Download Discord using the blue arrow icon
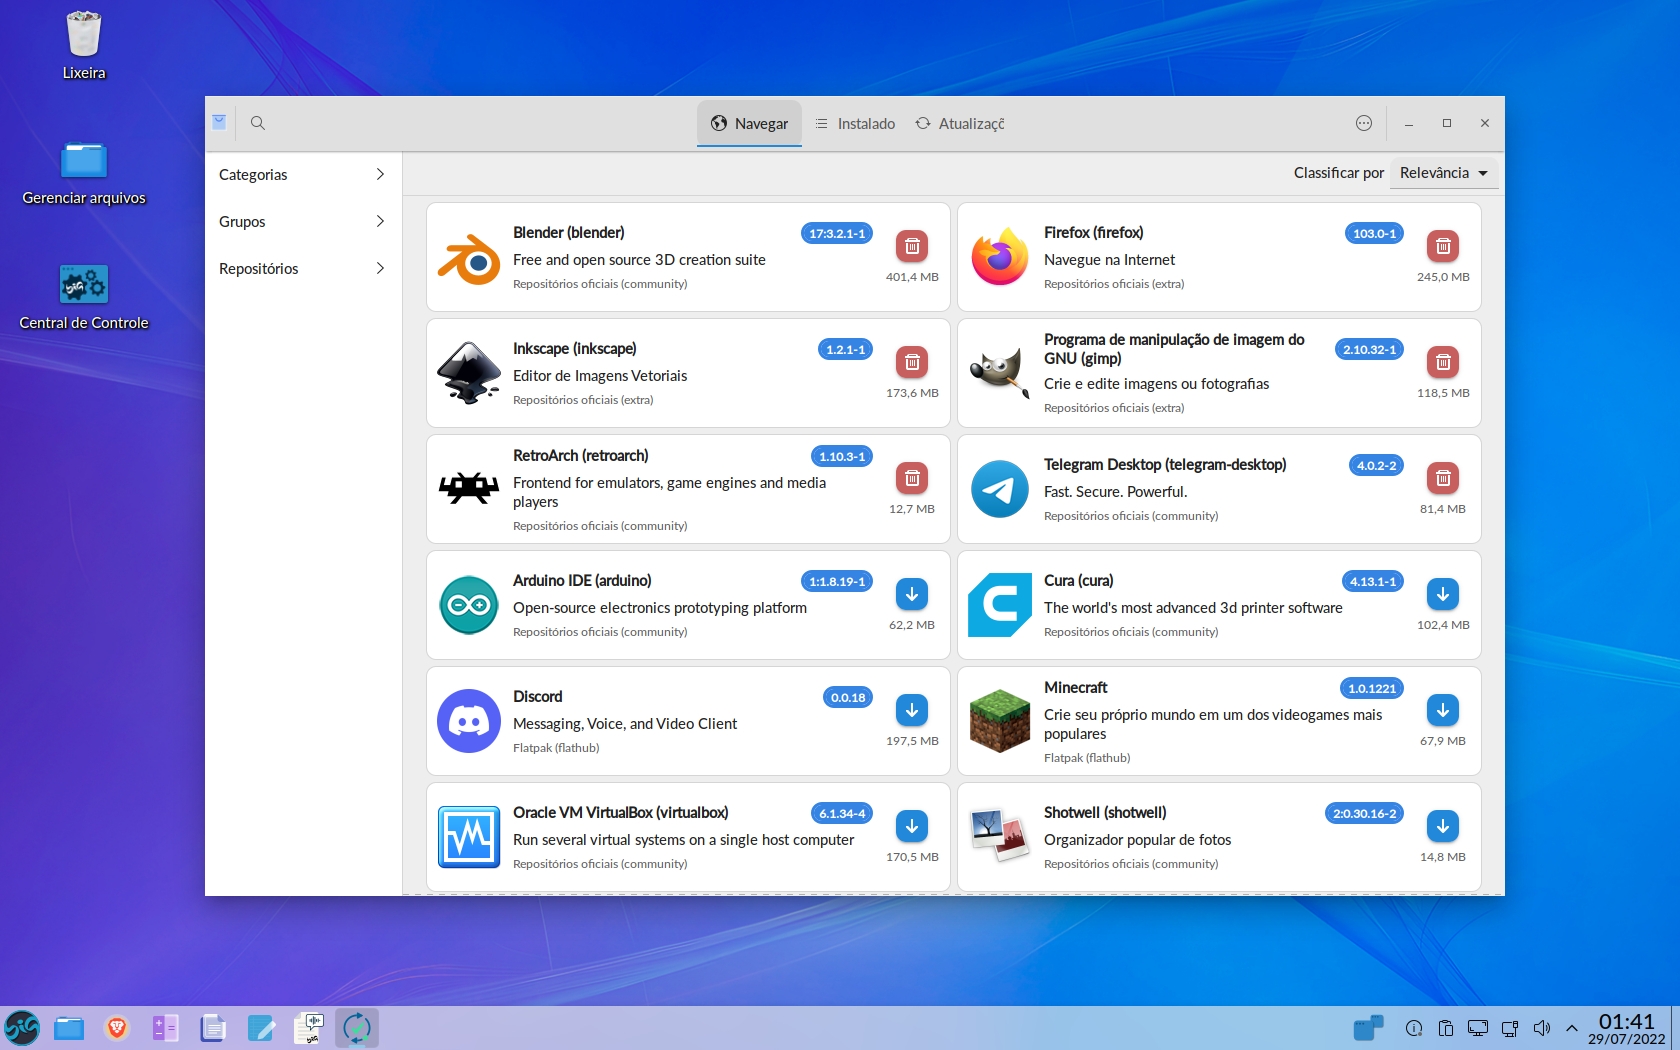 [911, 710]
